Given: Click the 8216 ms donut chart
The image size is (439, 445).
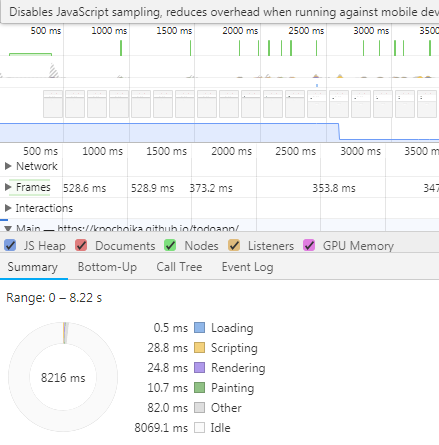Looking at the screenshot, I should 63,377.
